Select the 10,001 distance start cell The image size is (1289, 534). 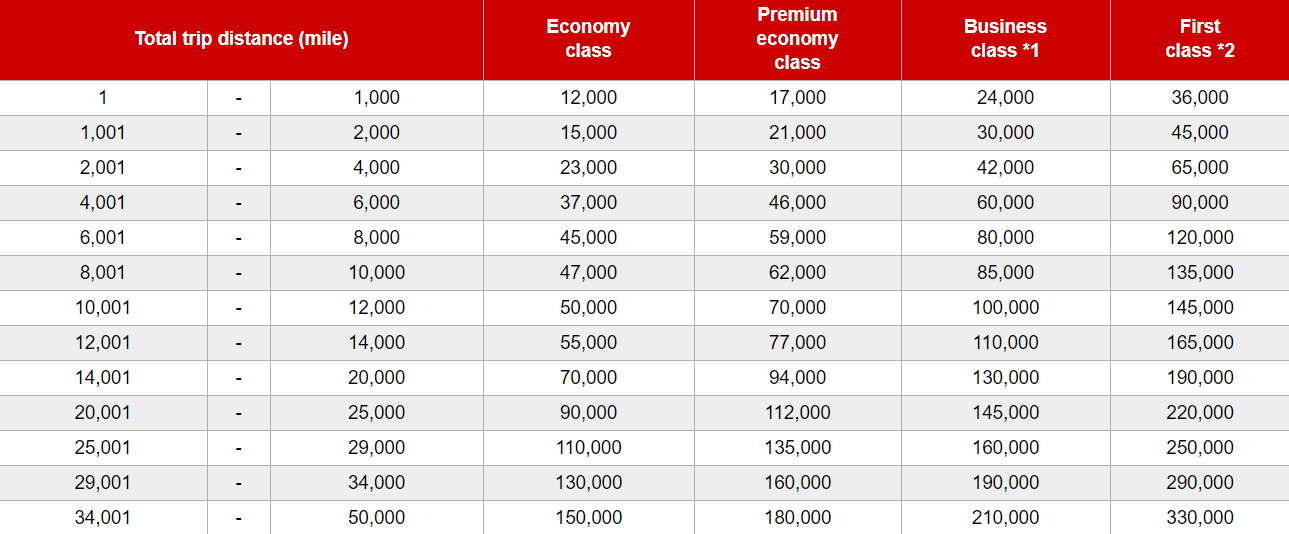pyautogui.click(x=103, y=308)
